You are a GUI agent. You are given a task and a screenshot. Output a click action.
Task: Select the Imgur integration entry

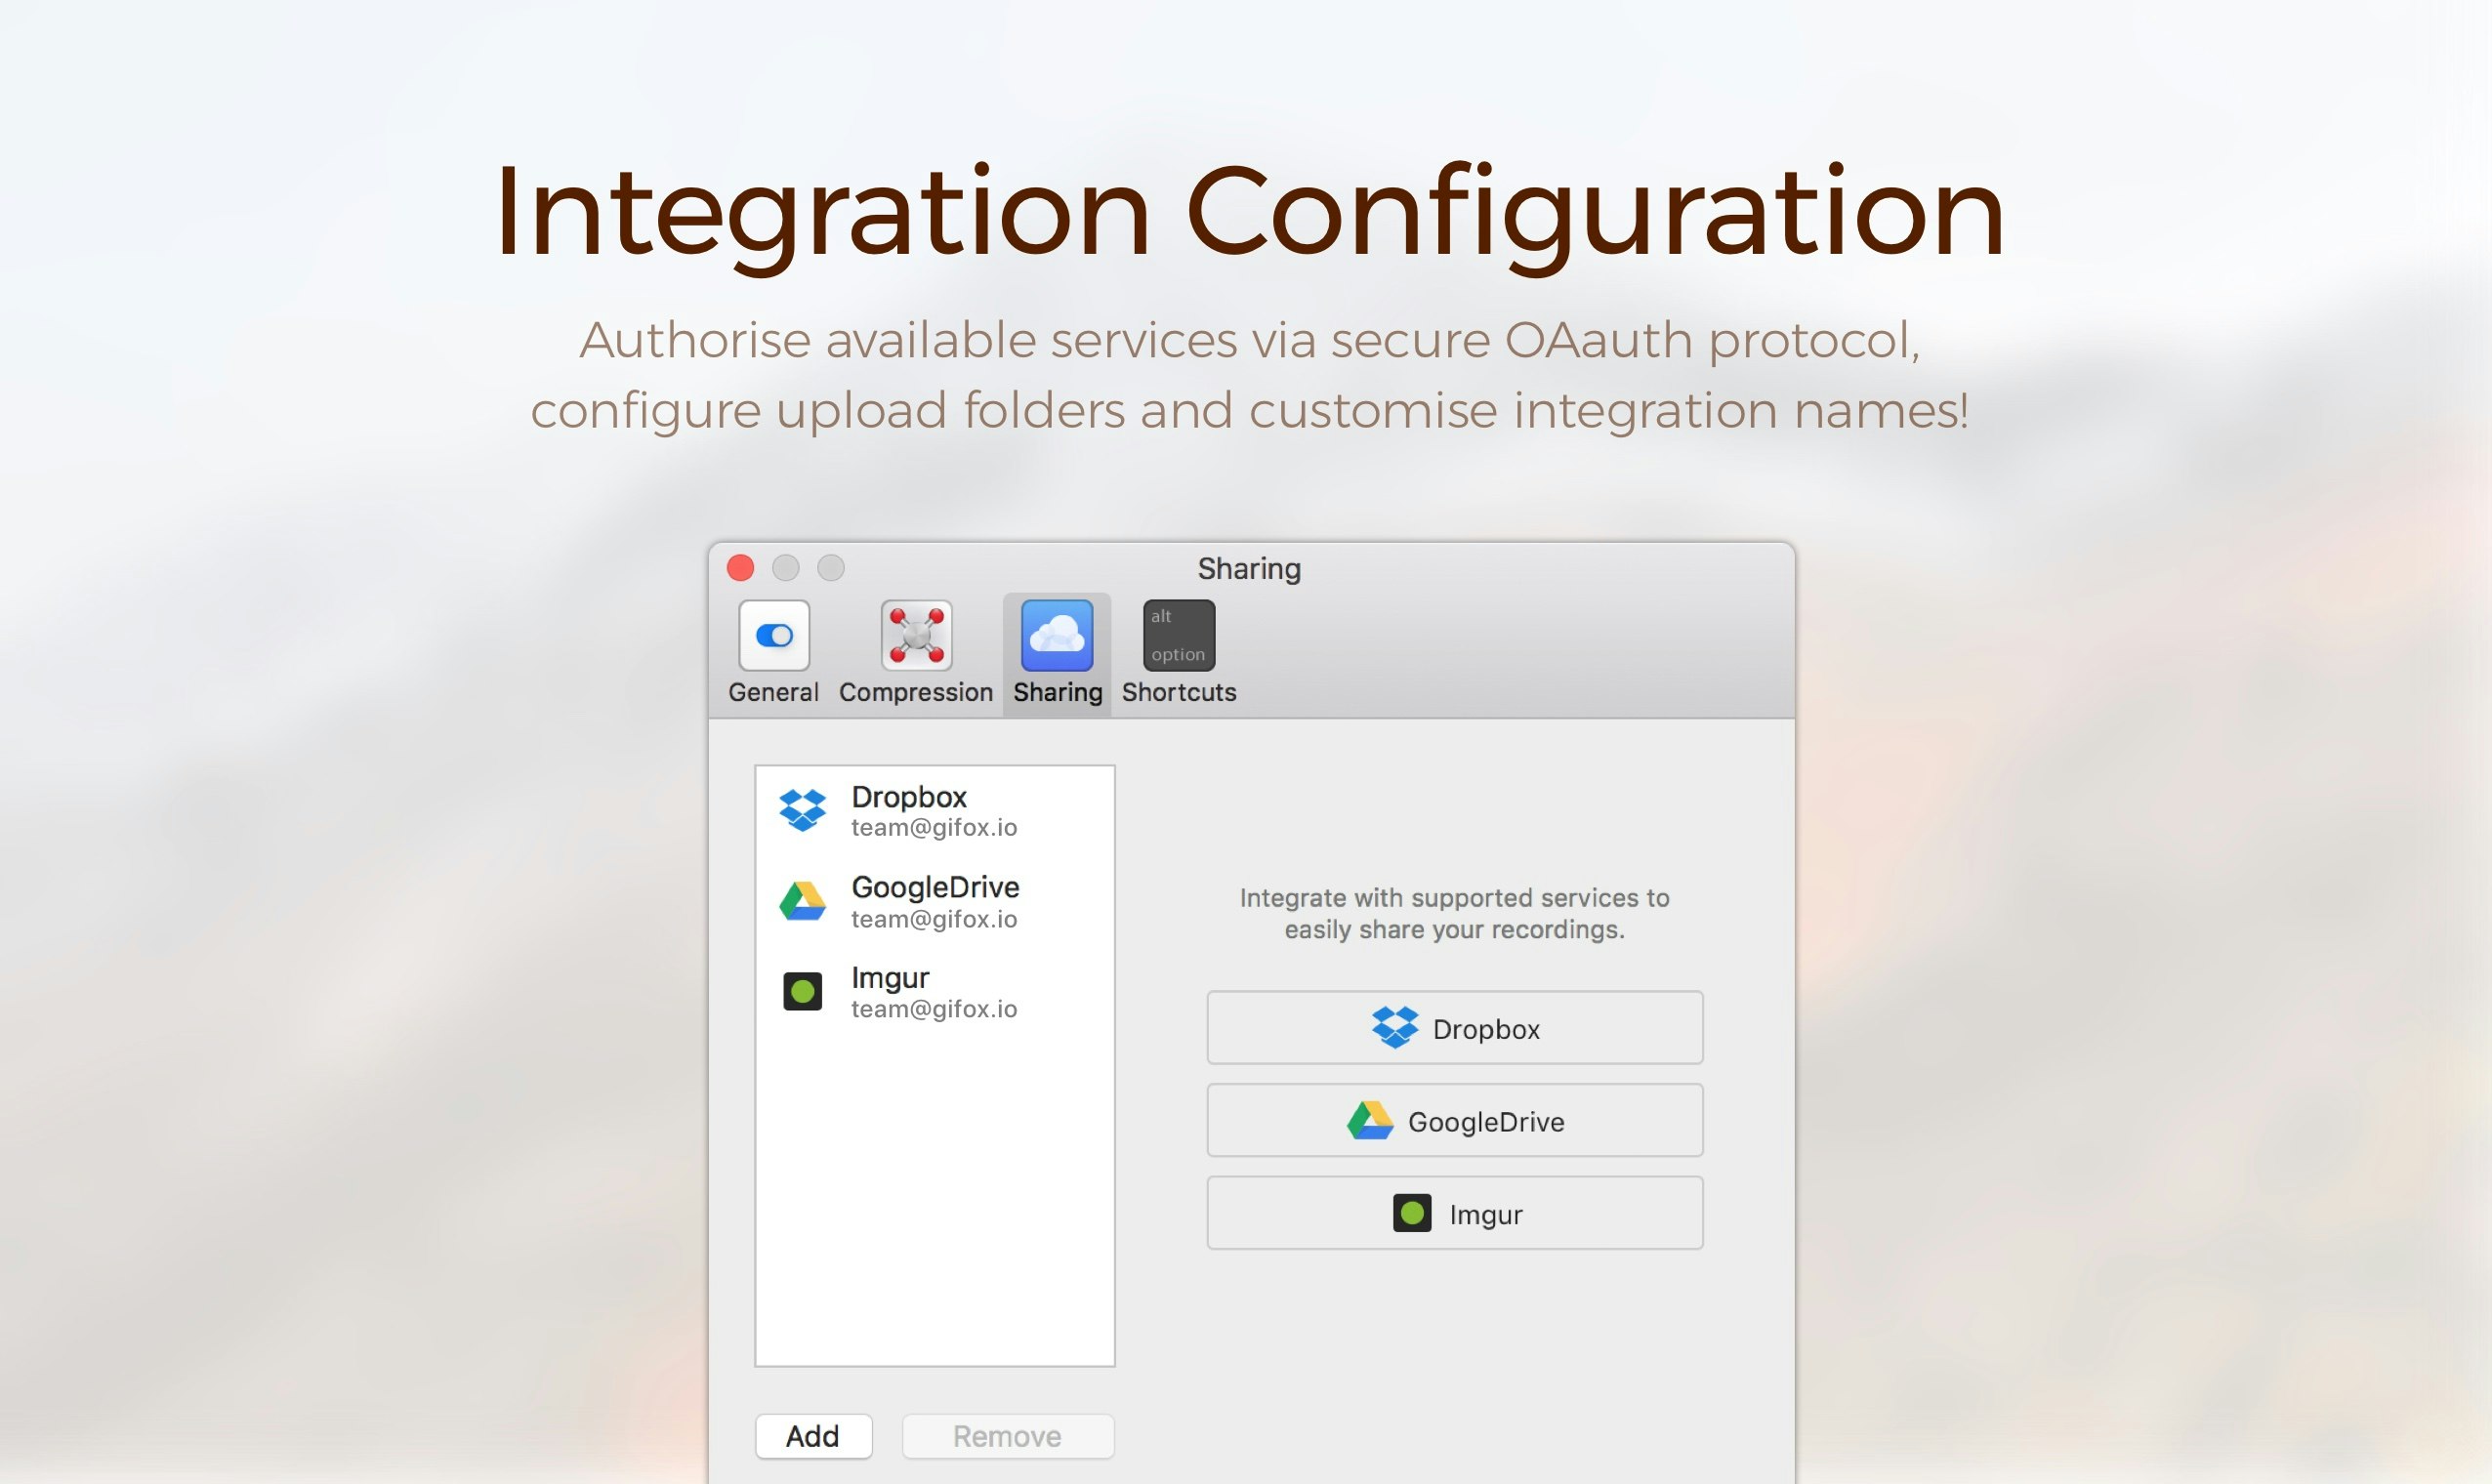[x=935, y=991]
